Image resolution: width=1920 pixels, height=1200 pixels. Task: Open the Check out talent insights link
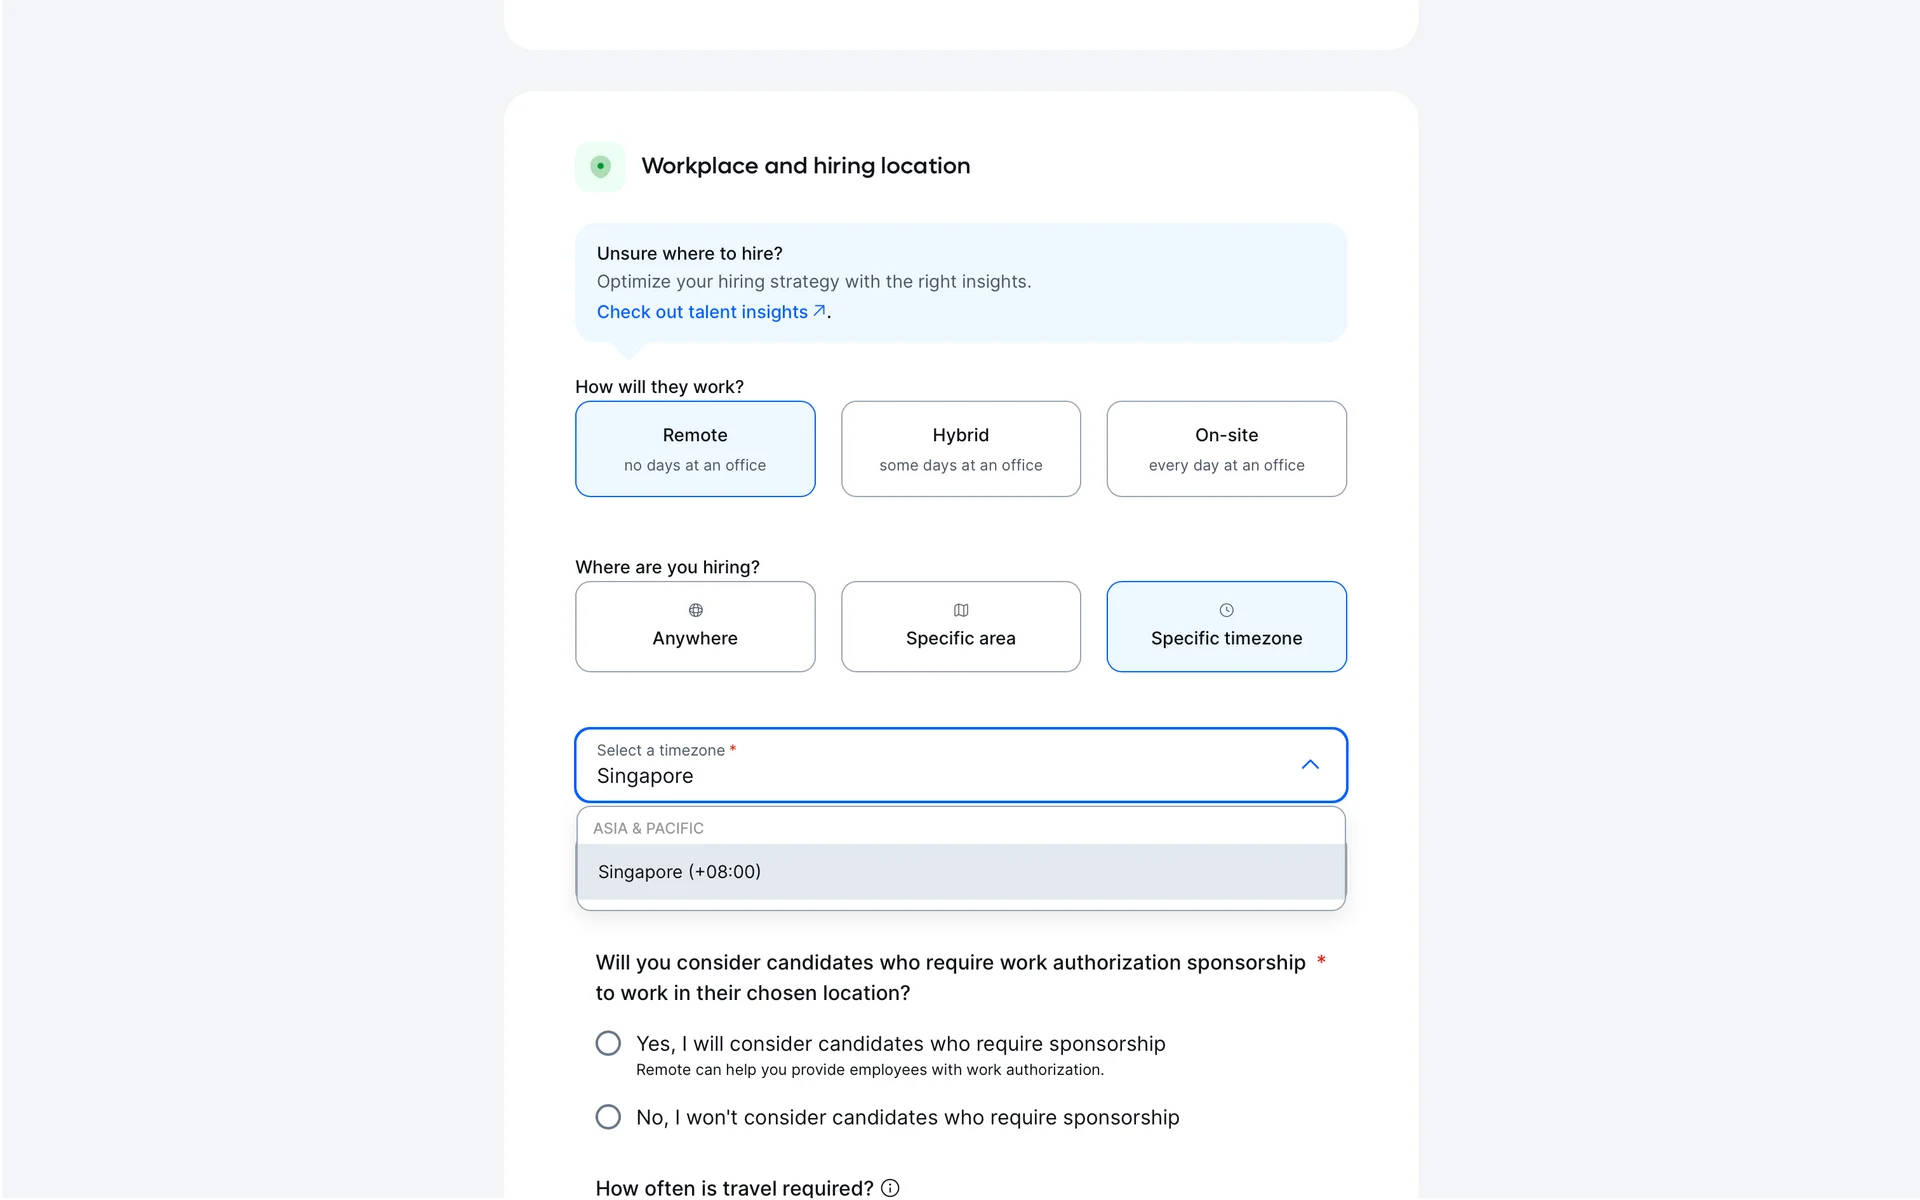pos(702,312)
